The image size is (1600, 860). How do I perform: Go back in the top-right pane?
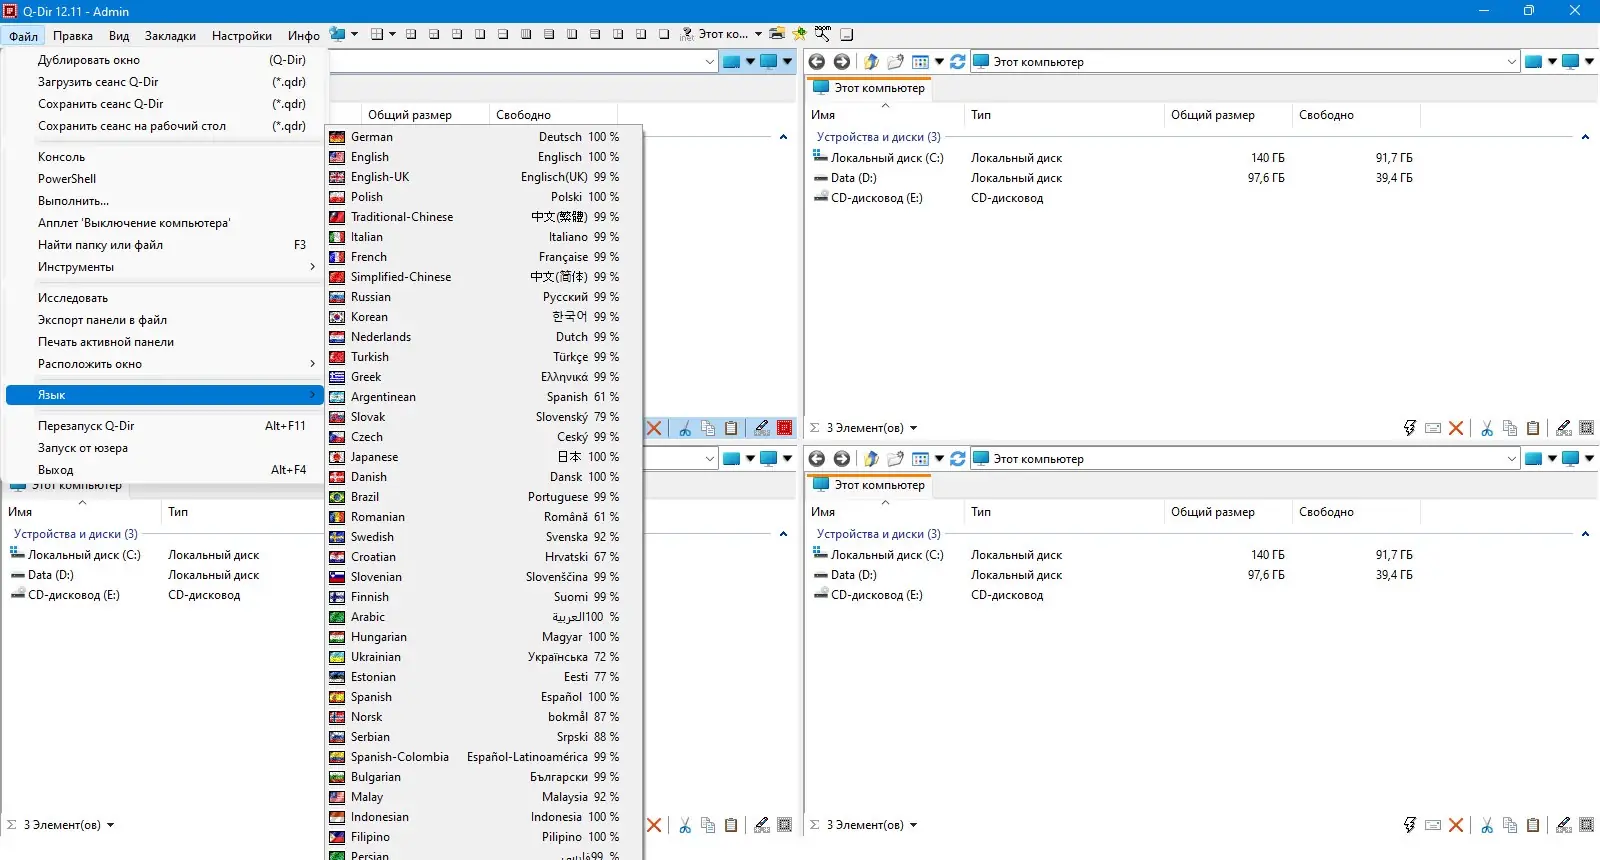817,62
